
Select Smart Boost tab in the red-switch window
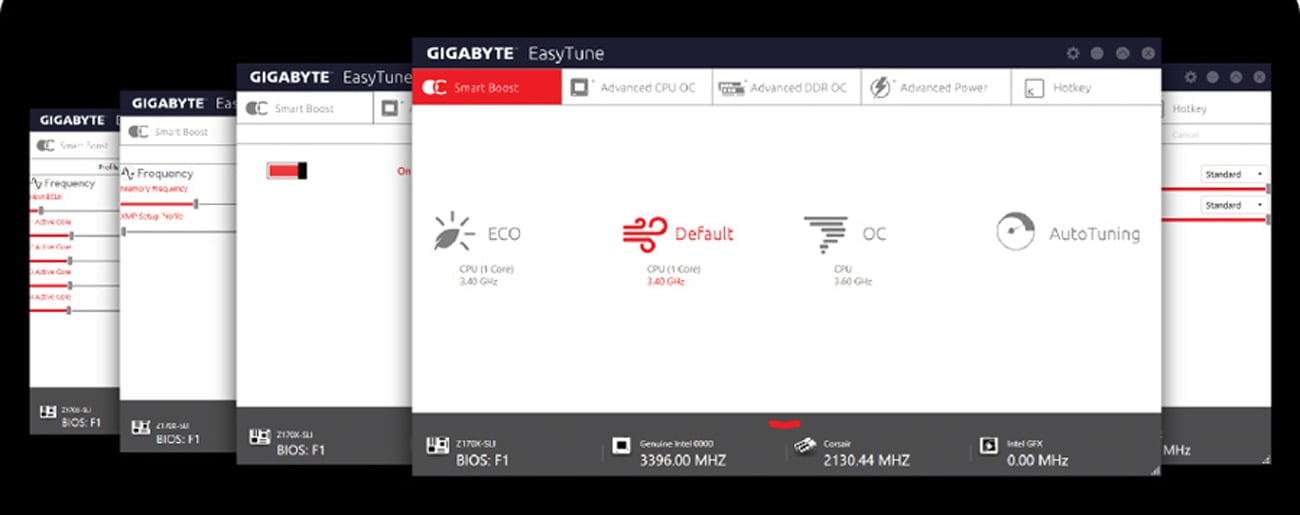pyautogui.click(x=304, y=108)
